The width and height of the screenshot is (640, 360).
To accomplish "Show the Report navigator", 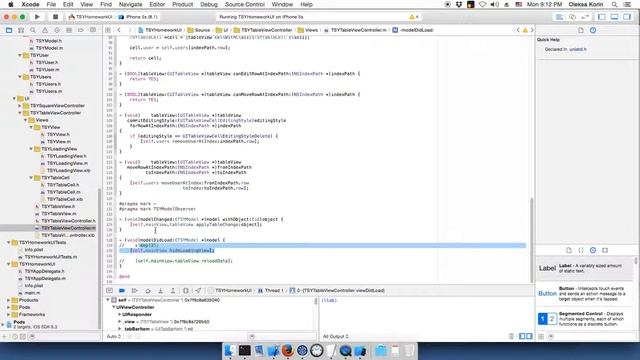I will pyautogui.click(x=93, y=30).
